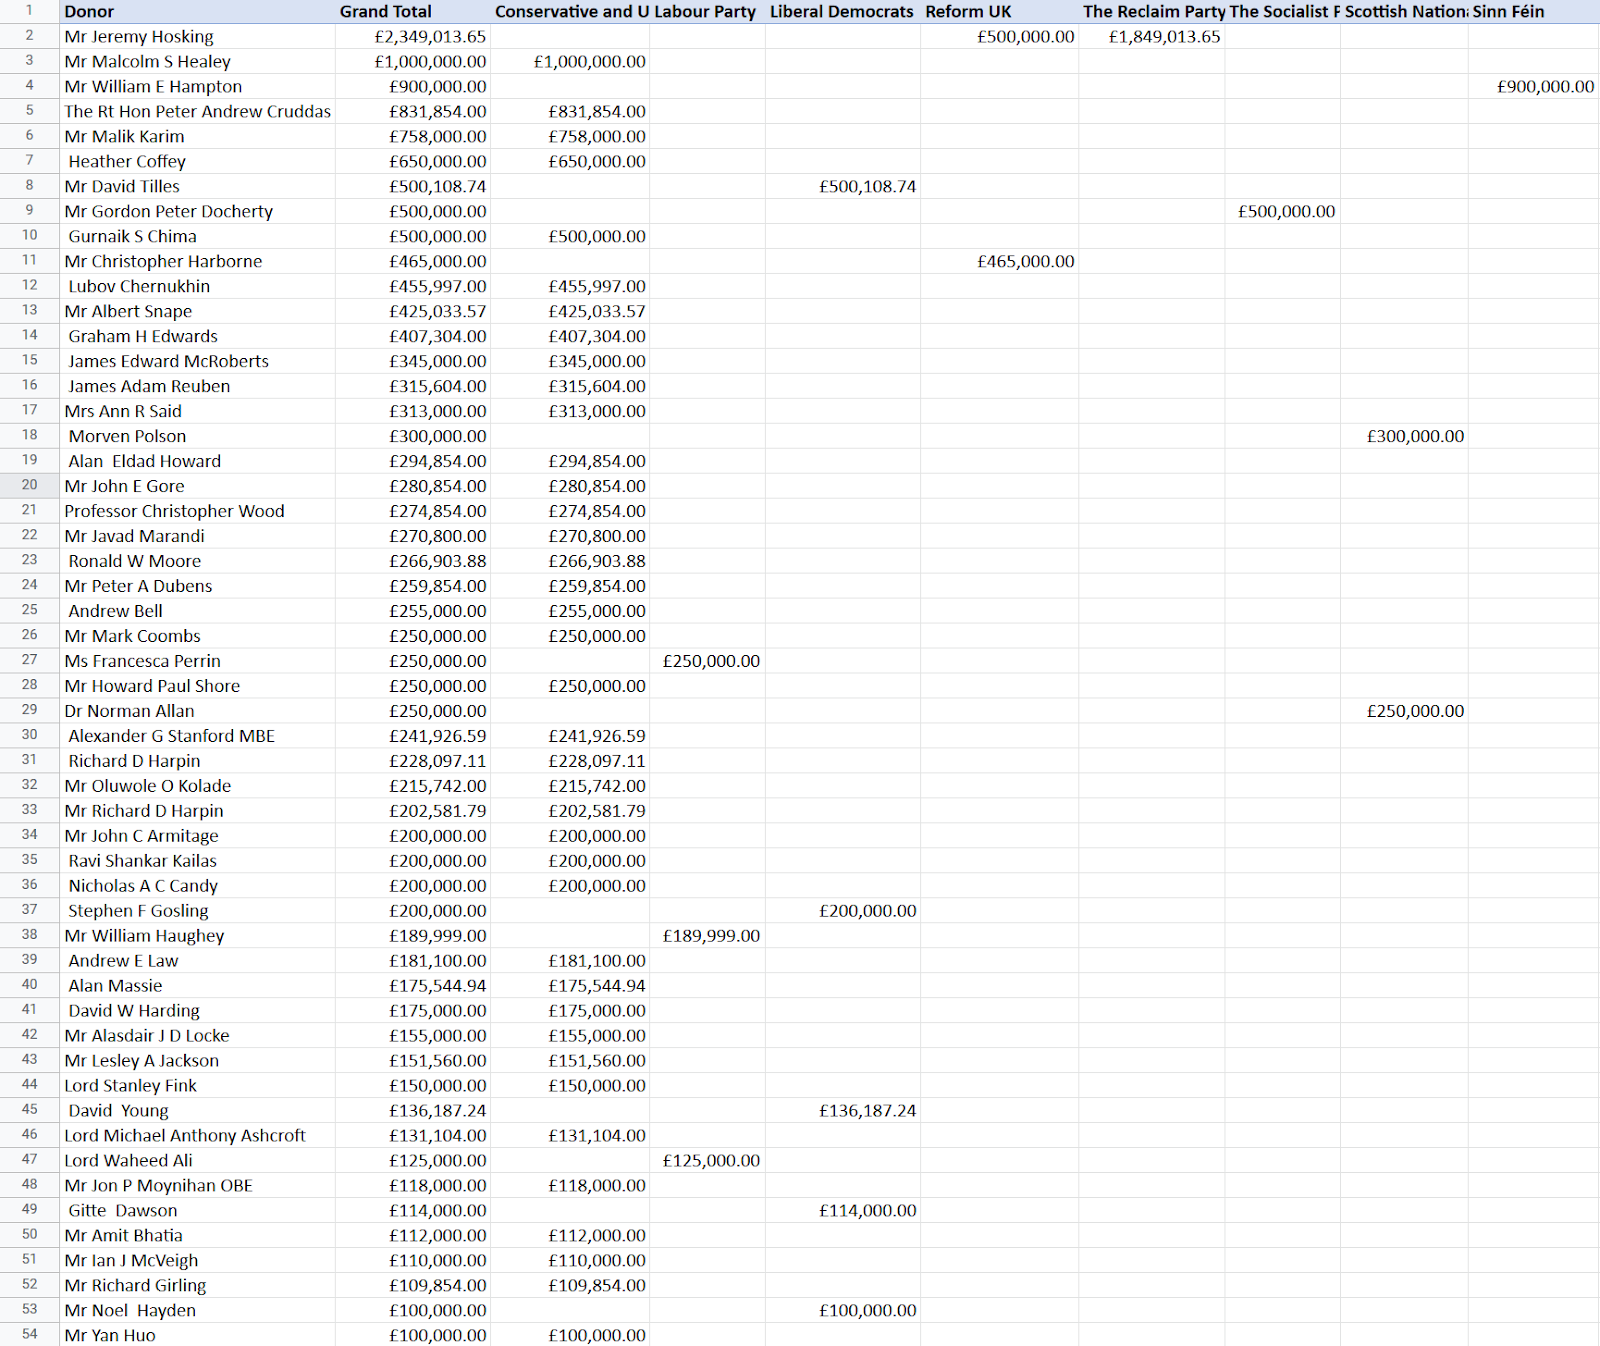Click row number 37 header
The height and width of the screenshot is (1346, 1600).
coord(30,910)
